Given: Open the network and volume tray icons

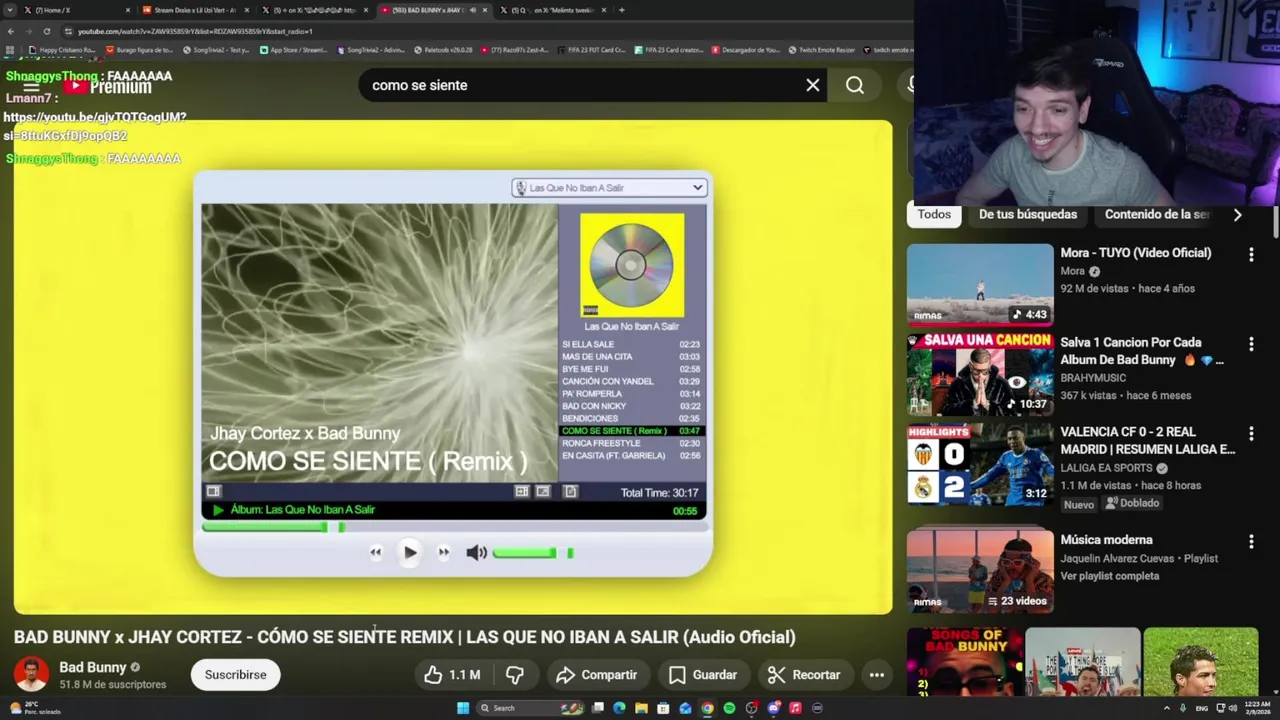Looking at the screenshot, I should [x=1226, y=708].
